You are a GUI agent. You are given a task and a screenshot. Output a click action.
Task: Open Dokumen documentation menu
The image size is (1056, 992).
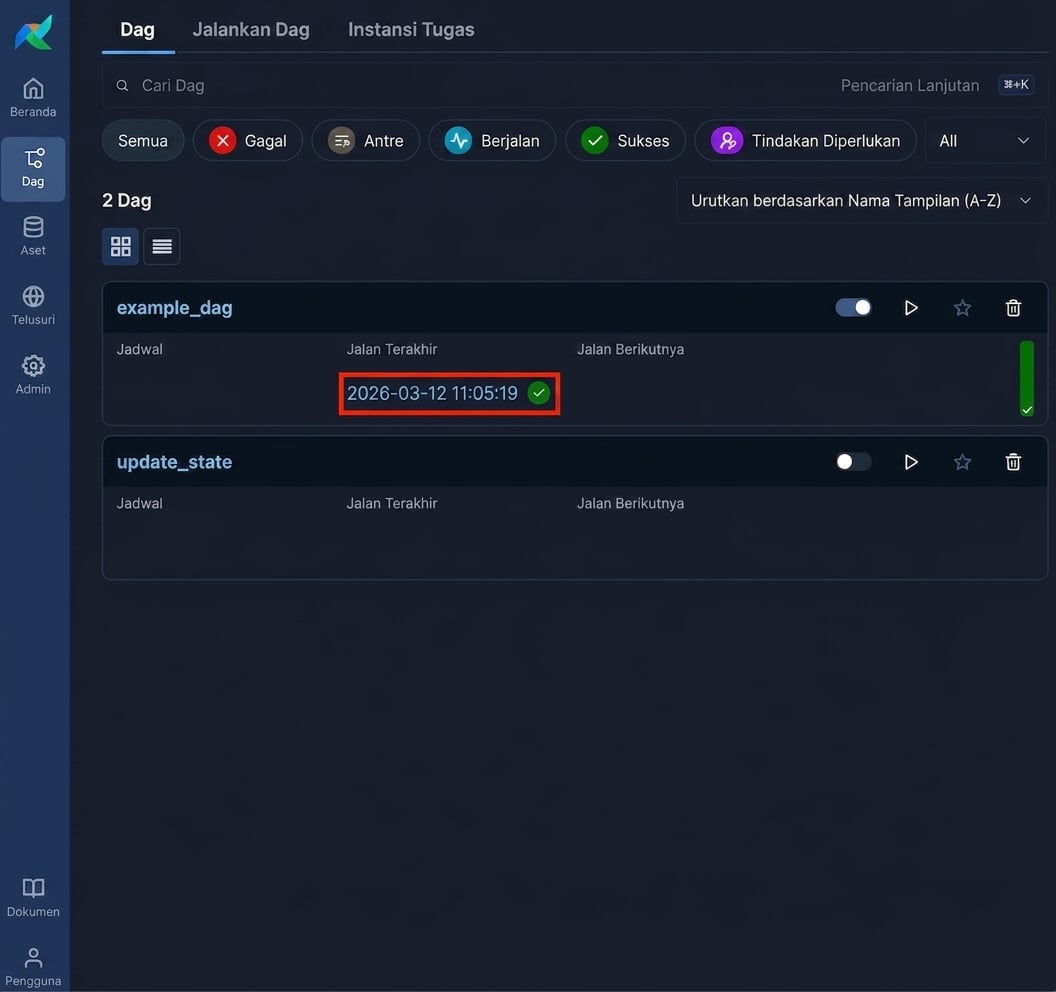point(33,898)
